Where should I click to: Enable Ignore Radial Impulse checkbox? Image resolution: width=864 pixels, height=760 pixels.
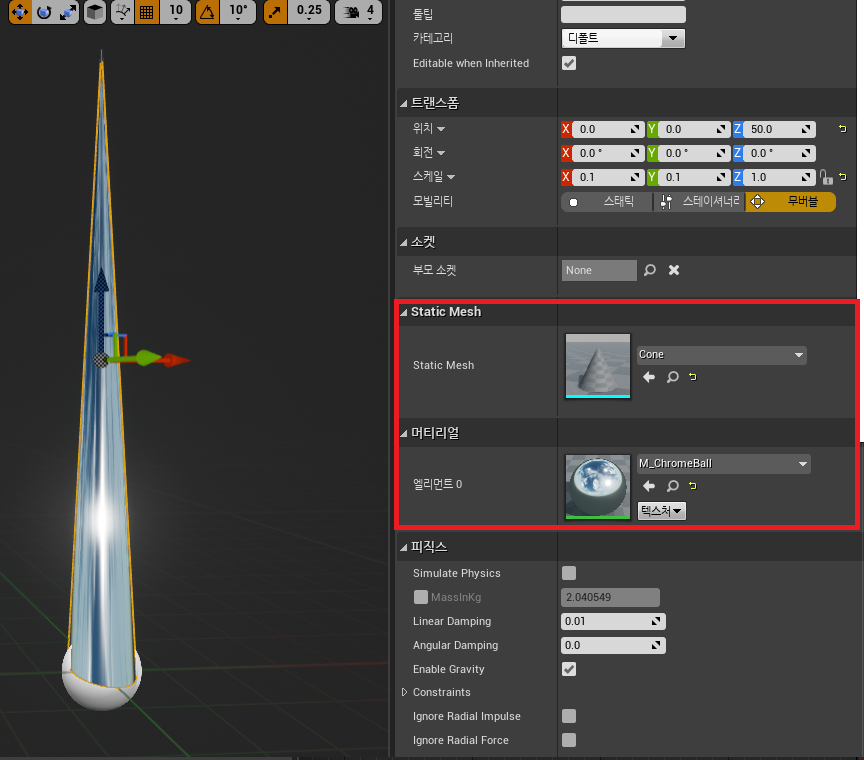coord(569,716)
